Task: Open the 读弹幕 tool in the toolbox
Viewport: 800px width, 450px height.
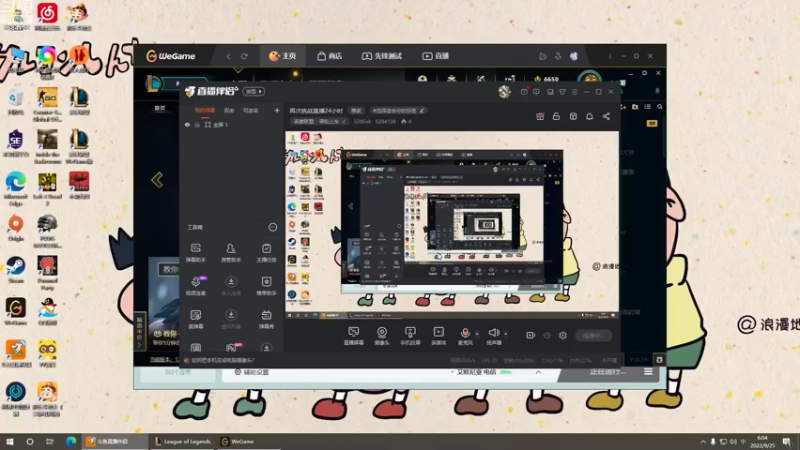Action: point(195,319)
